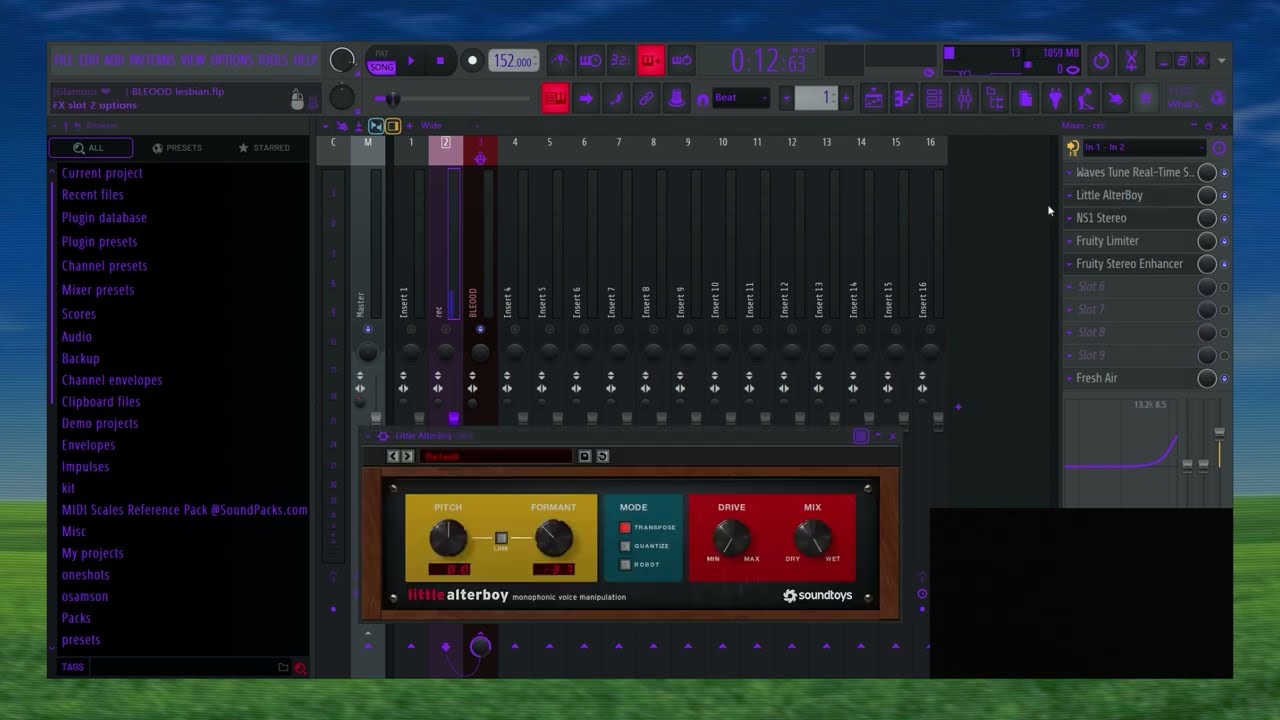The width and height of the screenshot is (1280, 720).
Task: Open the Beat snap dropdown
Action: [741, 98]
